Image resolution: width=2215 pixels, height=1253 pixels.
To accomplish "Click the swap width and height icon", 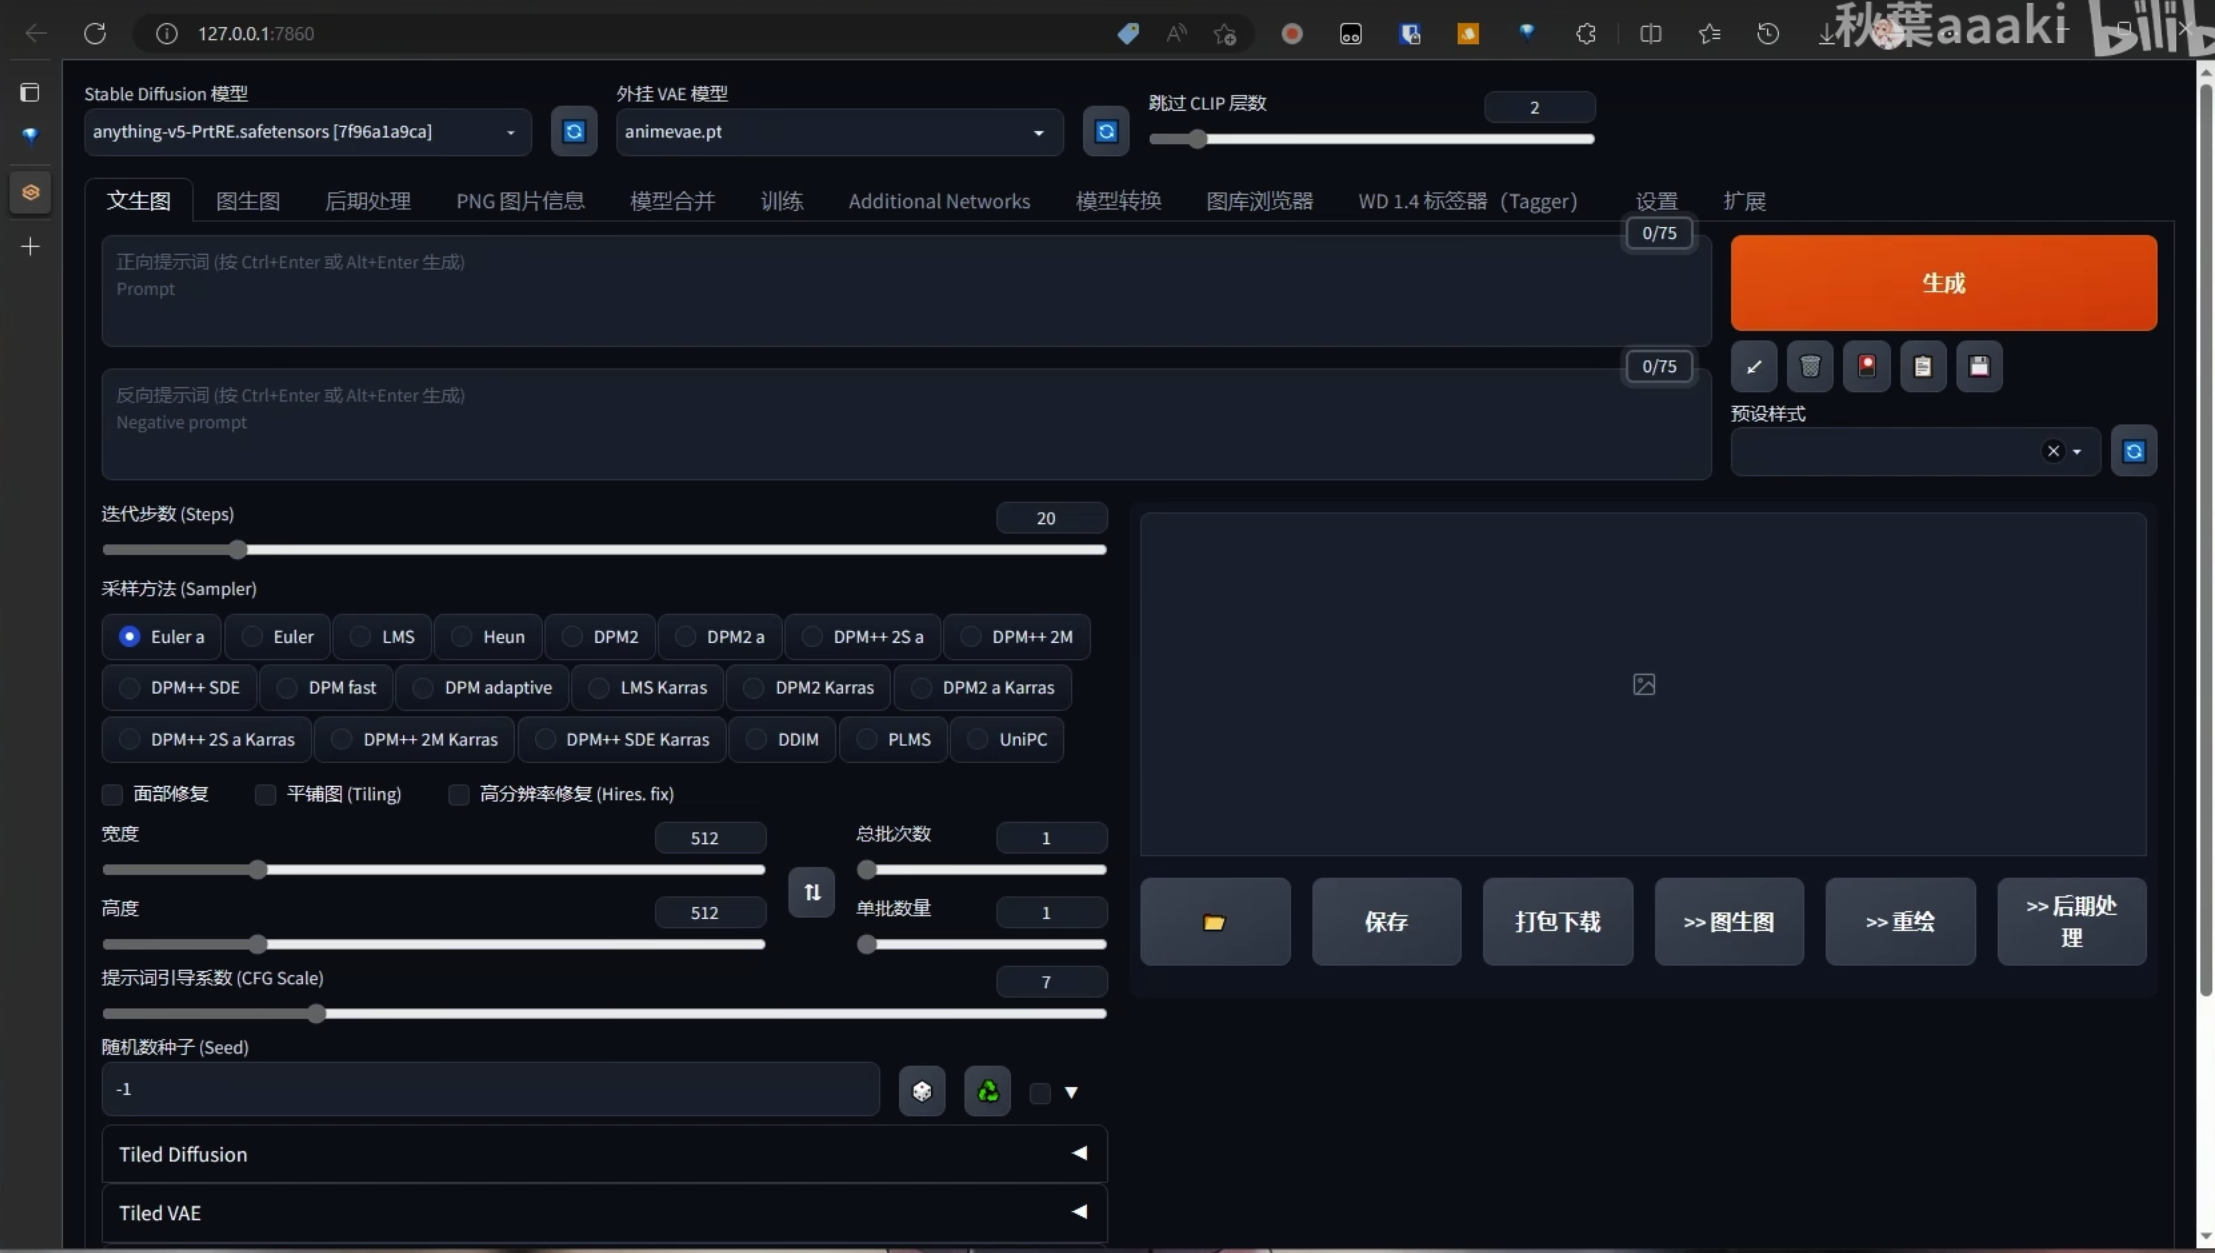I will [811, 892].
